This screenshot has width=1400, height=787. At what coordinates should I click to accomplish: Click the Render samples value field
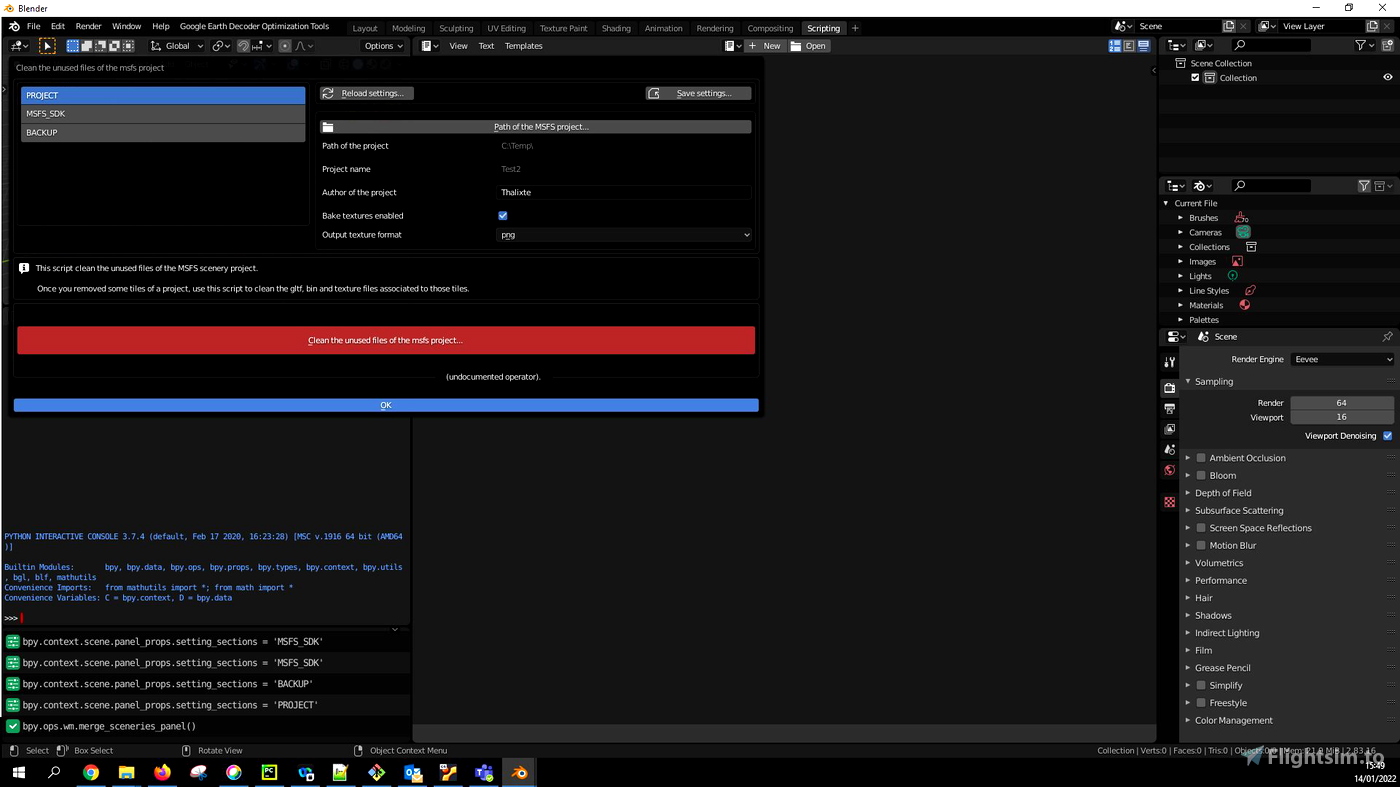(x=1341, y=403)
